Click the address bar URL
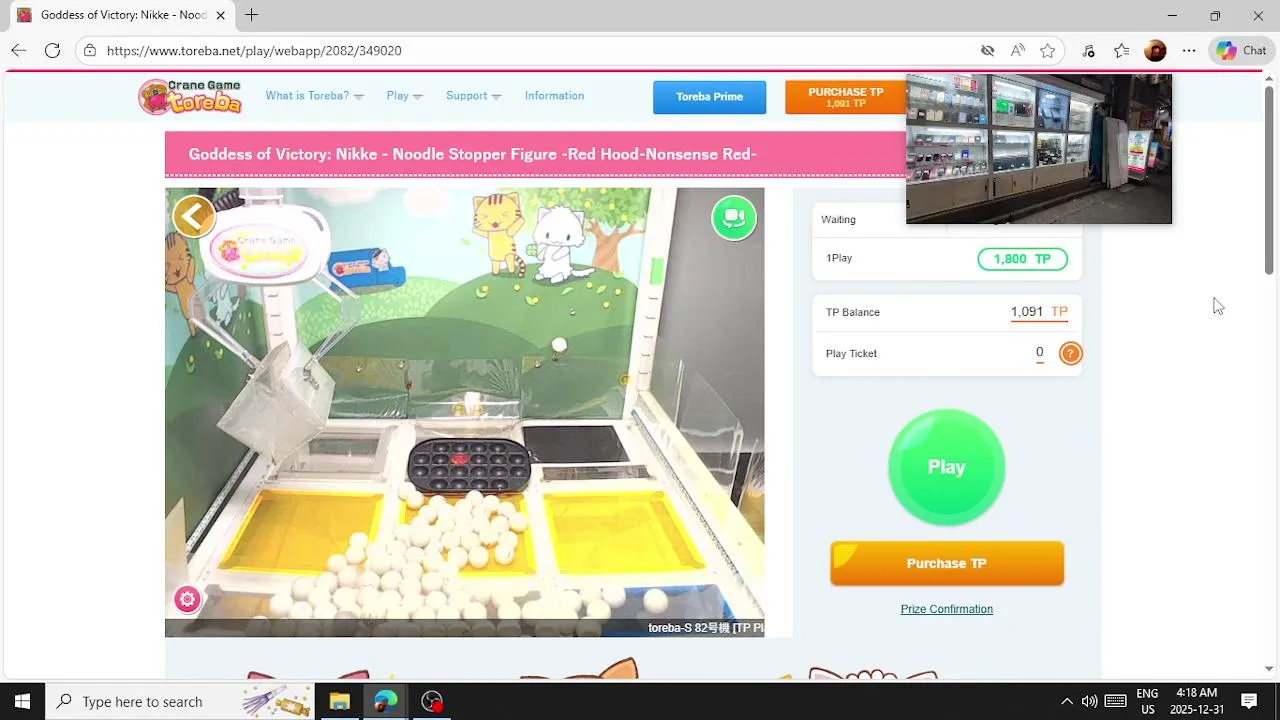Image resolution: width=1280 pixels, height=720 pixels. (254, 50)
